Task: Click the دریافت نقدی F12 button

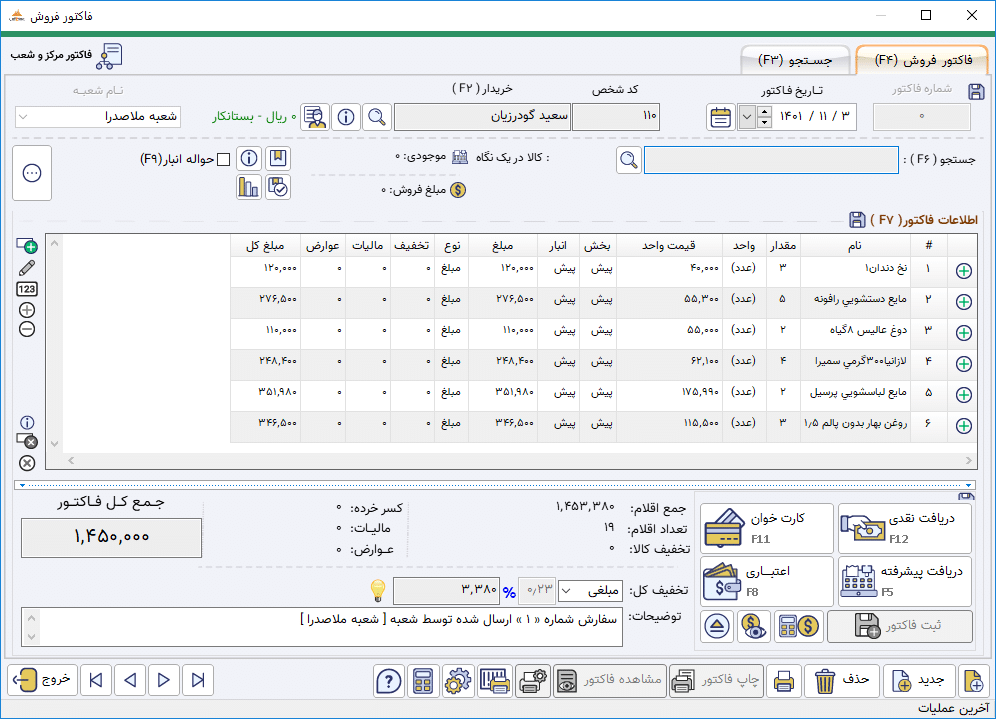Action: click(905, 528)
